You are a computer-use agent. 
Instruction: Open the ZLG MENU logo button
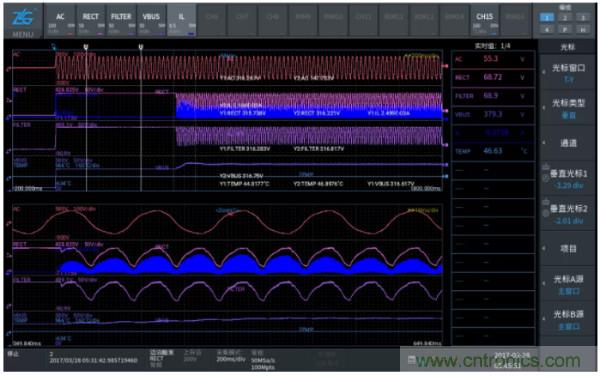(23, 21)
